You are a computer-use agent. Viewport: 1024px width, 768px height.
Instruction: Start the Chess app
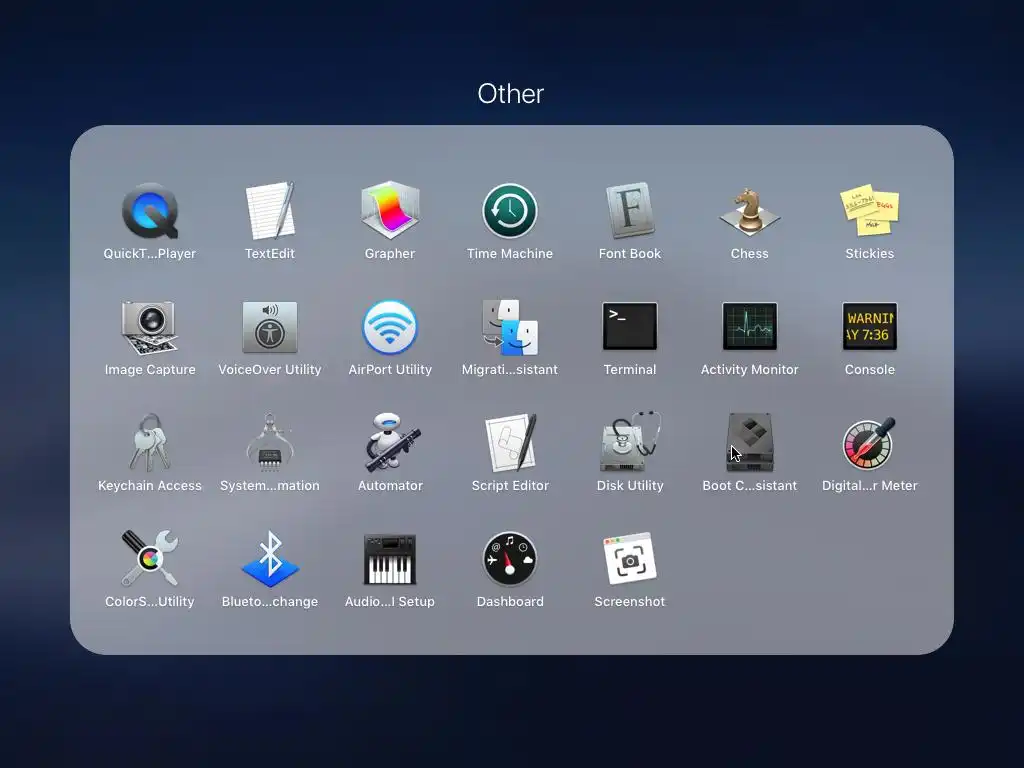pos(750,211)
